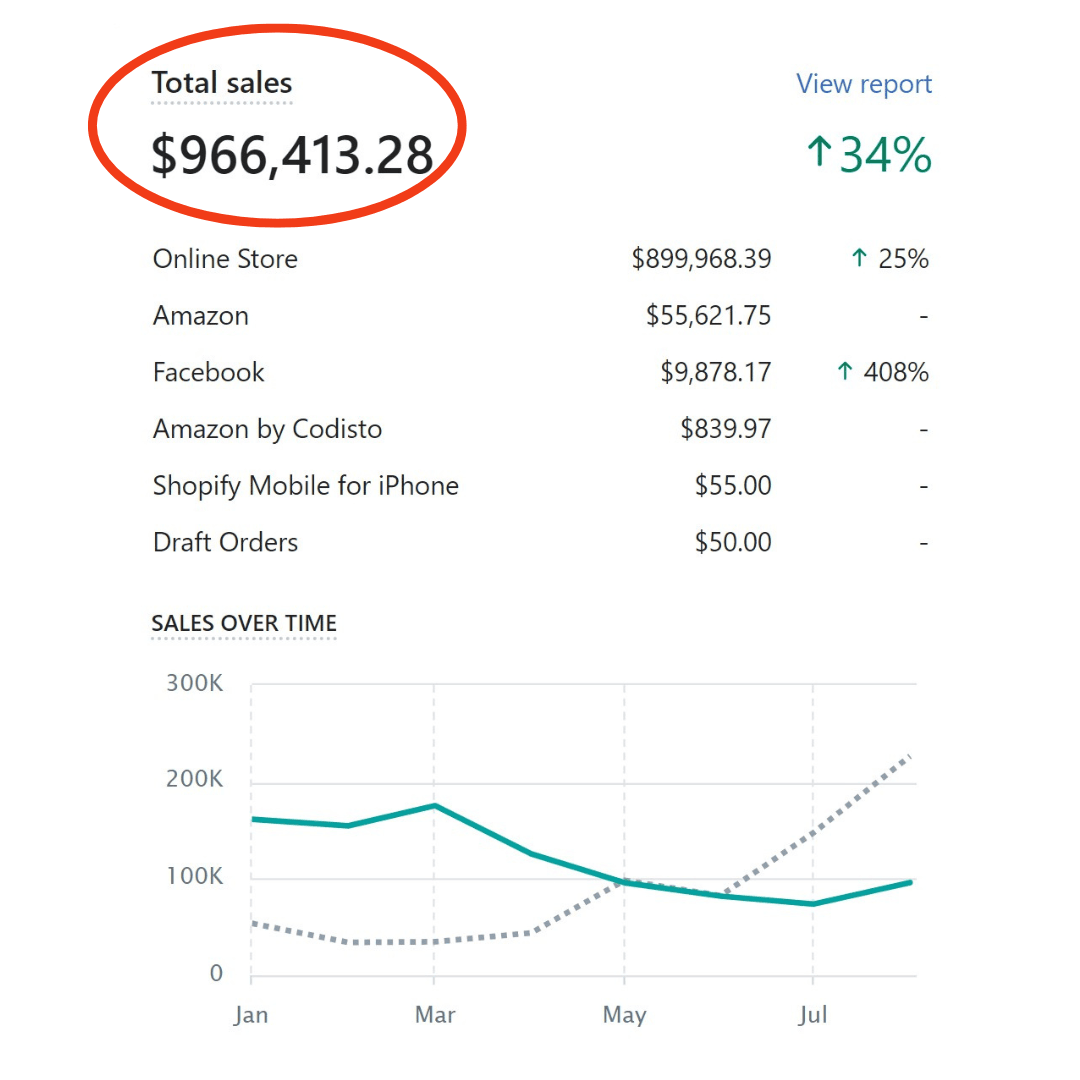Click the Total sales heading
The image size is (1080, 1080).
[x=222, y=83]
